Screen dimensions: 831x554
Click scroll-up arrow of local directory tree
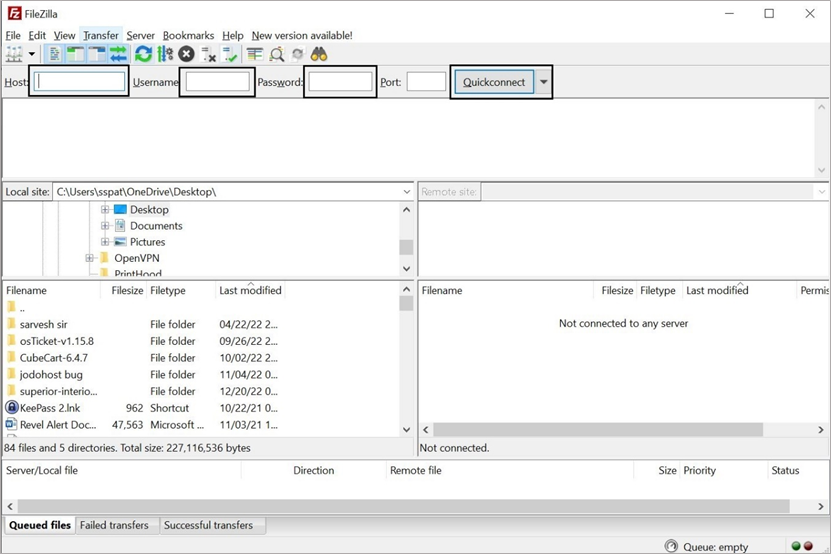[406, 209]
